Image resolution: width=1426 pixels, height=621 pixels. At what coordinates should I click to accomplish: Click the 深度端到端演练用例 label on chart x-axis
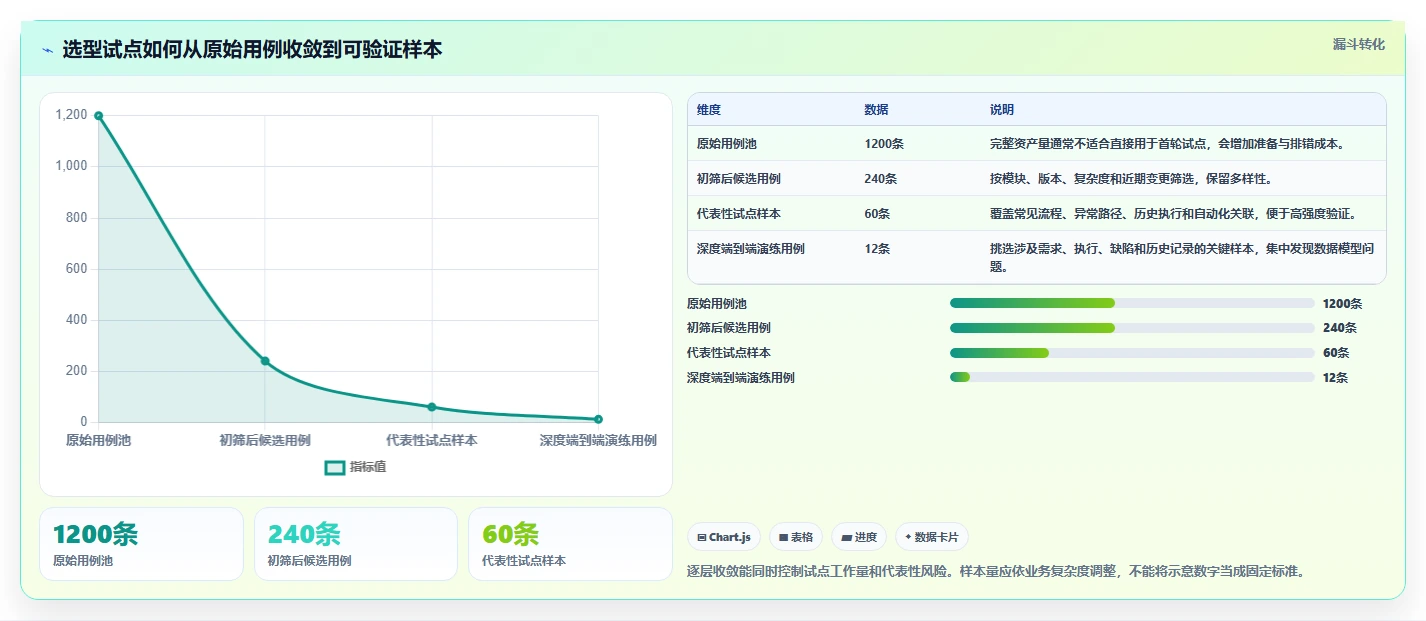[598, 440]
